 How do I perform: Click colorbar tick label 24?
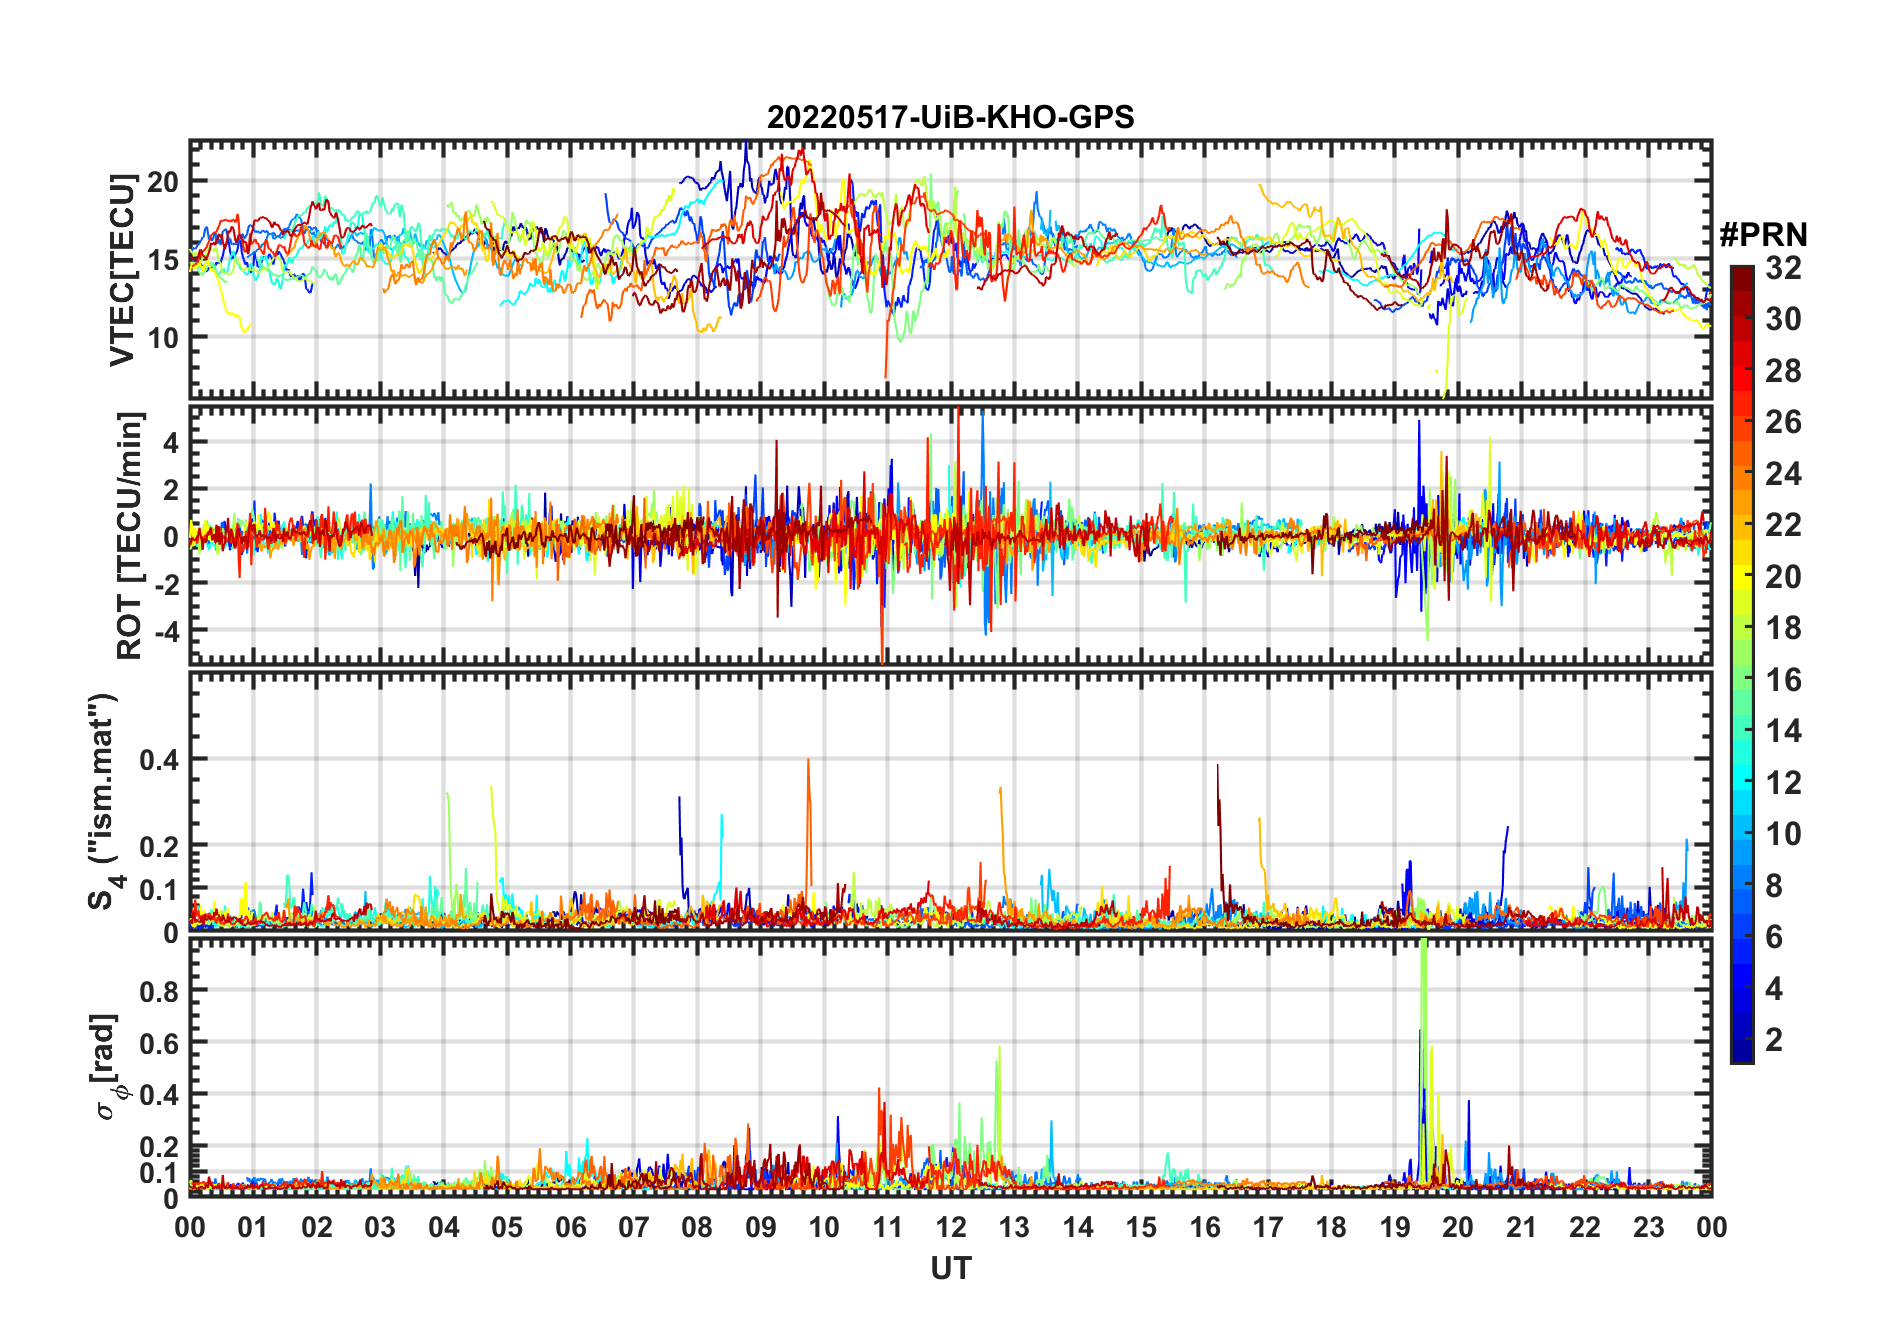(x=1783, y=474)
